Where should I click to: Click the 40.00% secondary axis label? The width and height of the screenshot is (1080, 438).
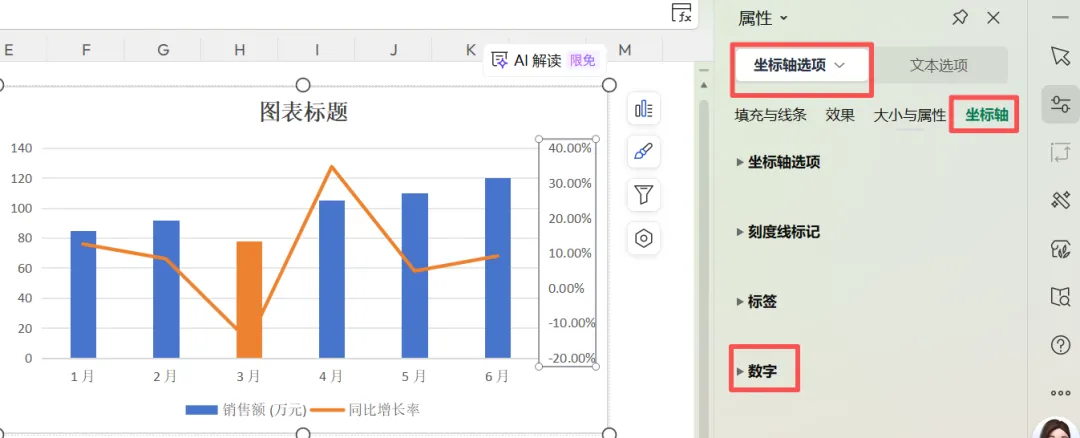[570, 148]
